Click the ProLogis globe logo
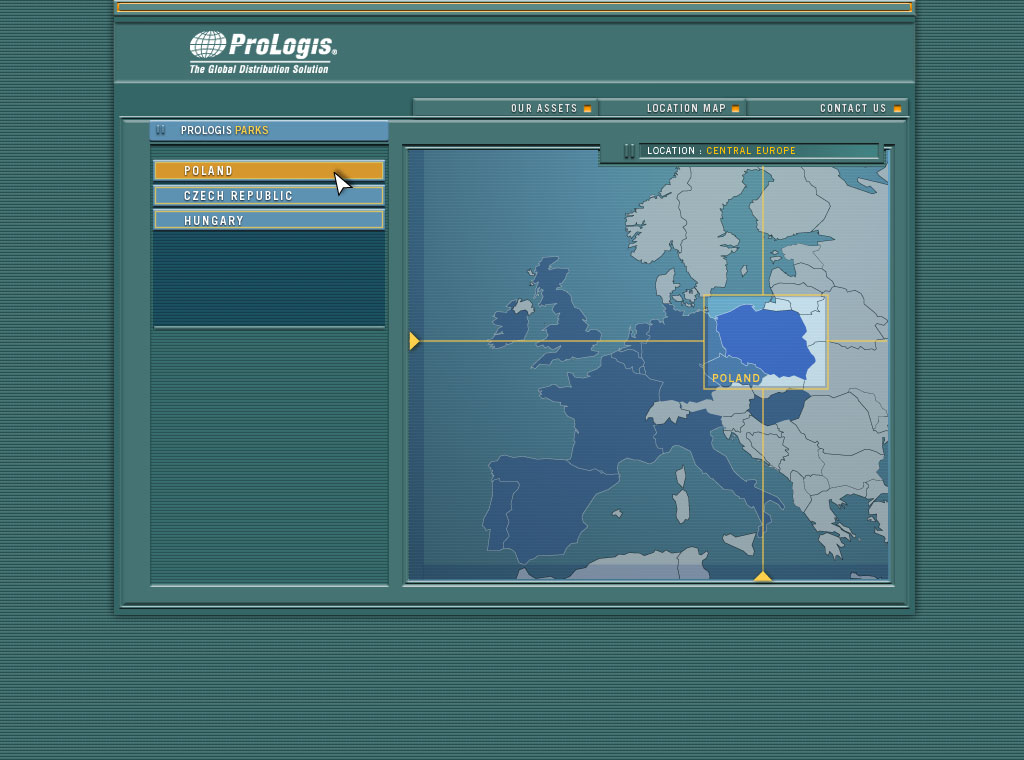 point(208,45)
